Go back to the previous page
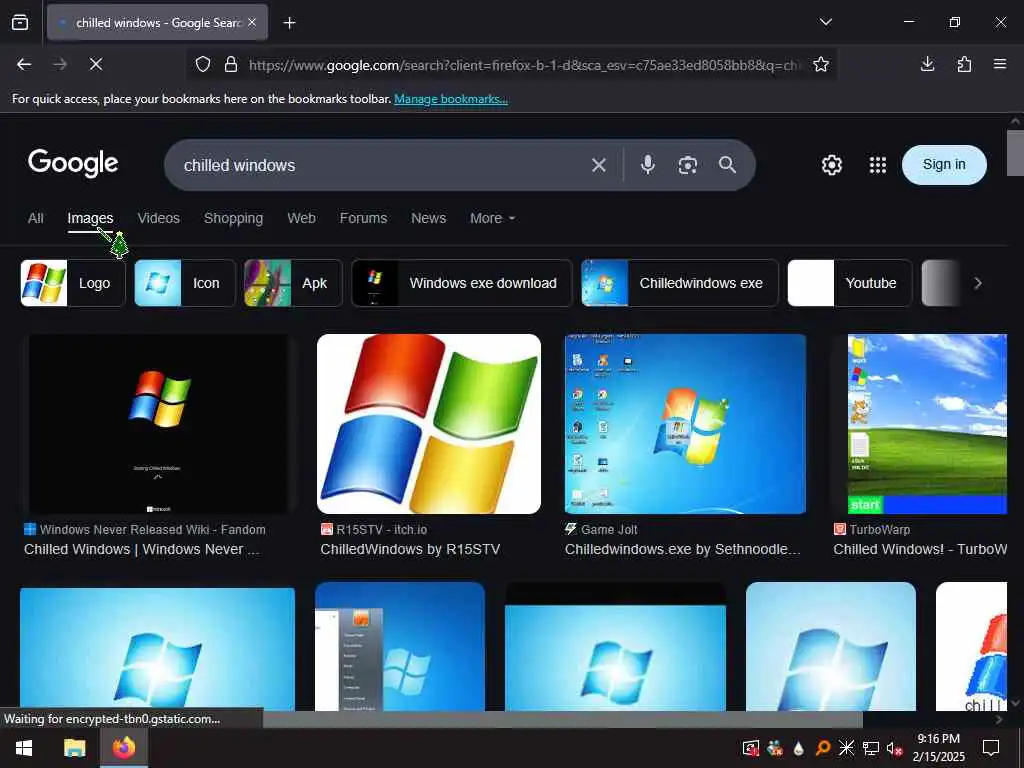 point(24,64)
